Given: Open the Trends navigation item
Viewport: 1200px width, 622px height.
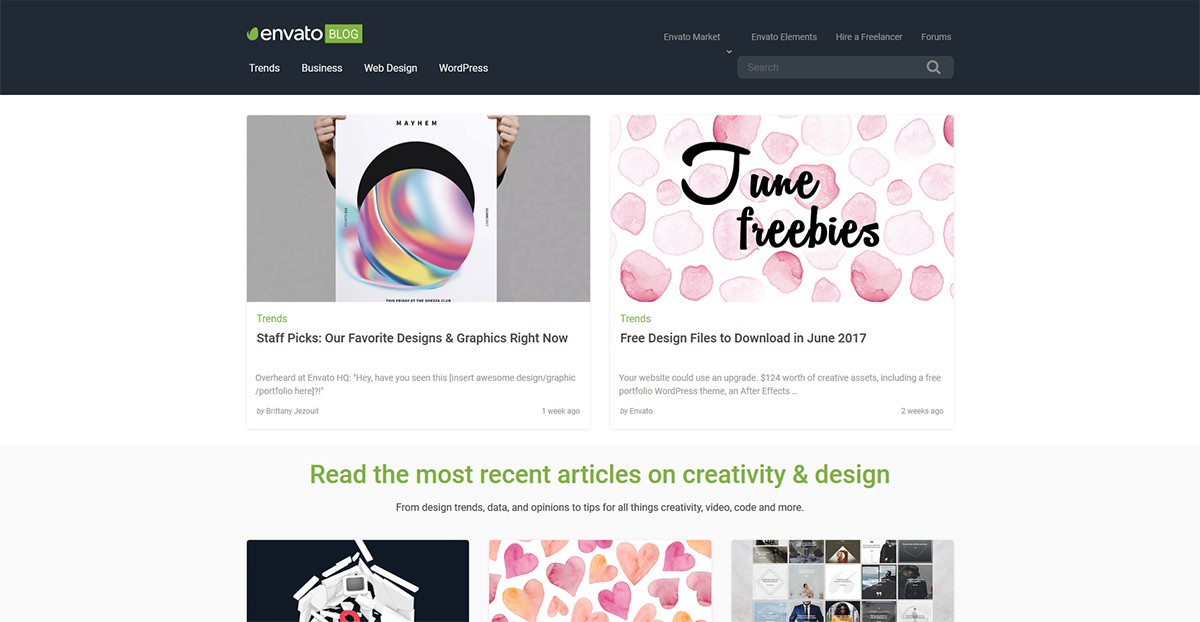Looking at the screenshot, I should (264, 68).
